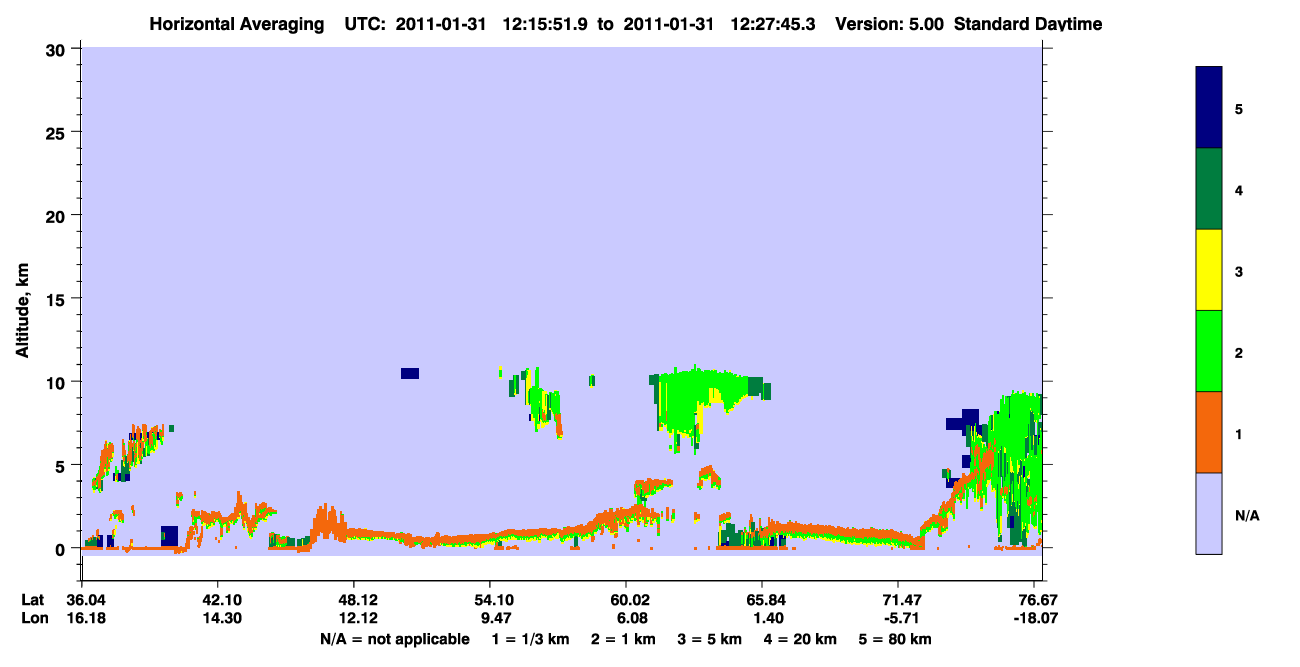Click the '5 = 80 km' legend note

point(895,639)
